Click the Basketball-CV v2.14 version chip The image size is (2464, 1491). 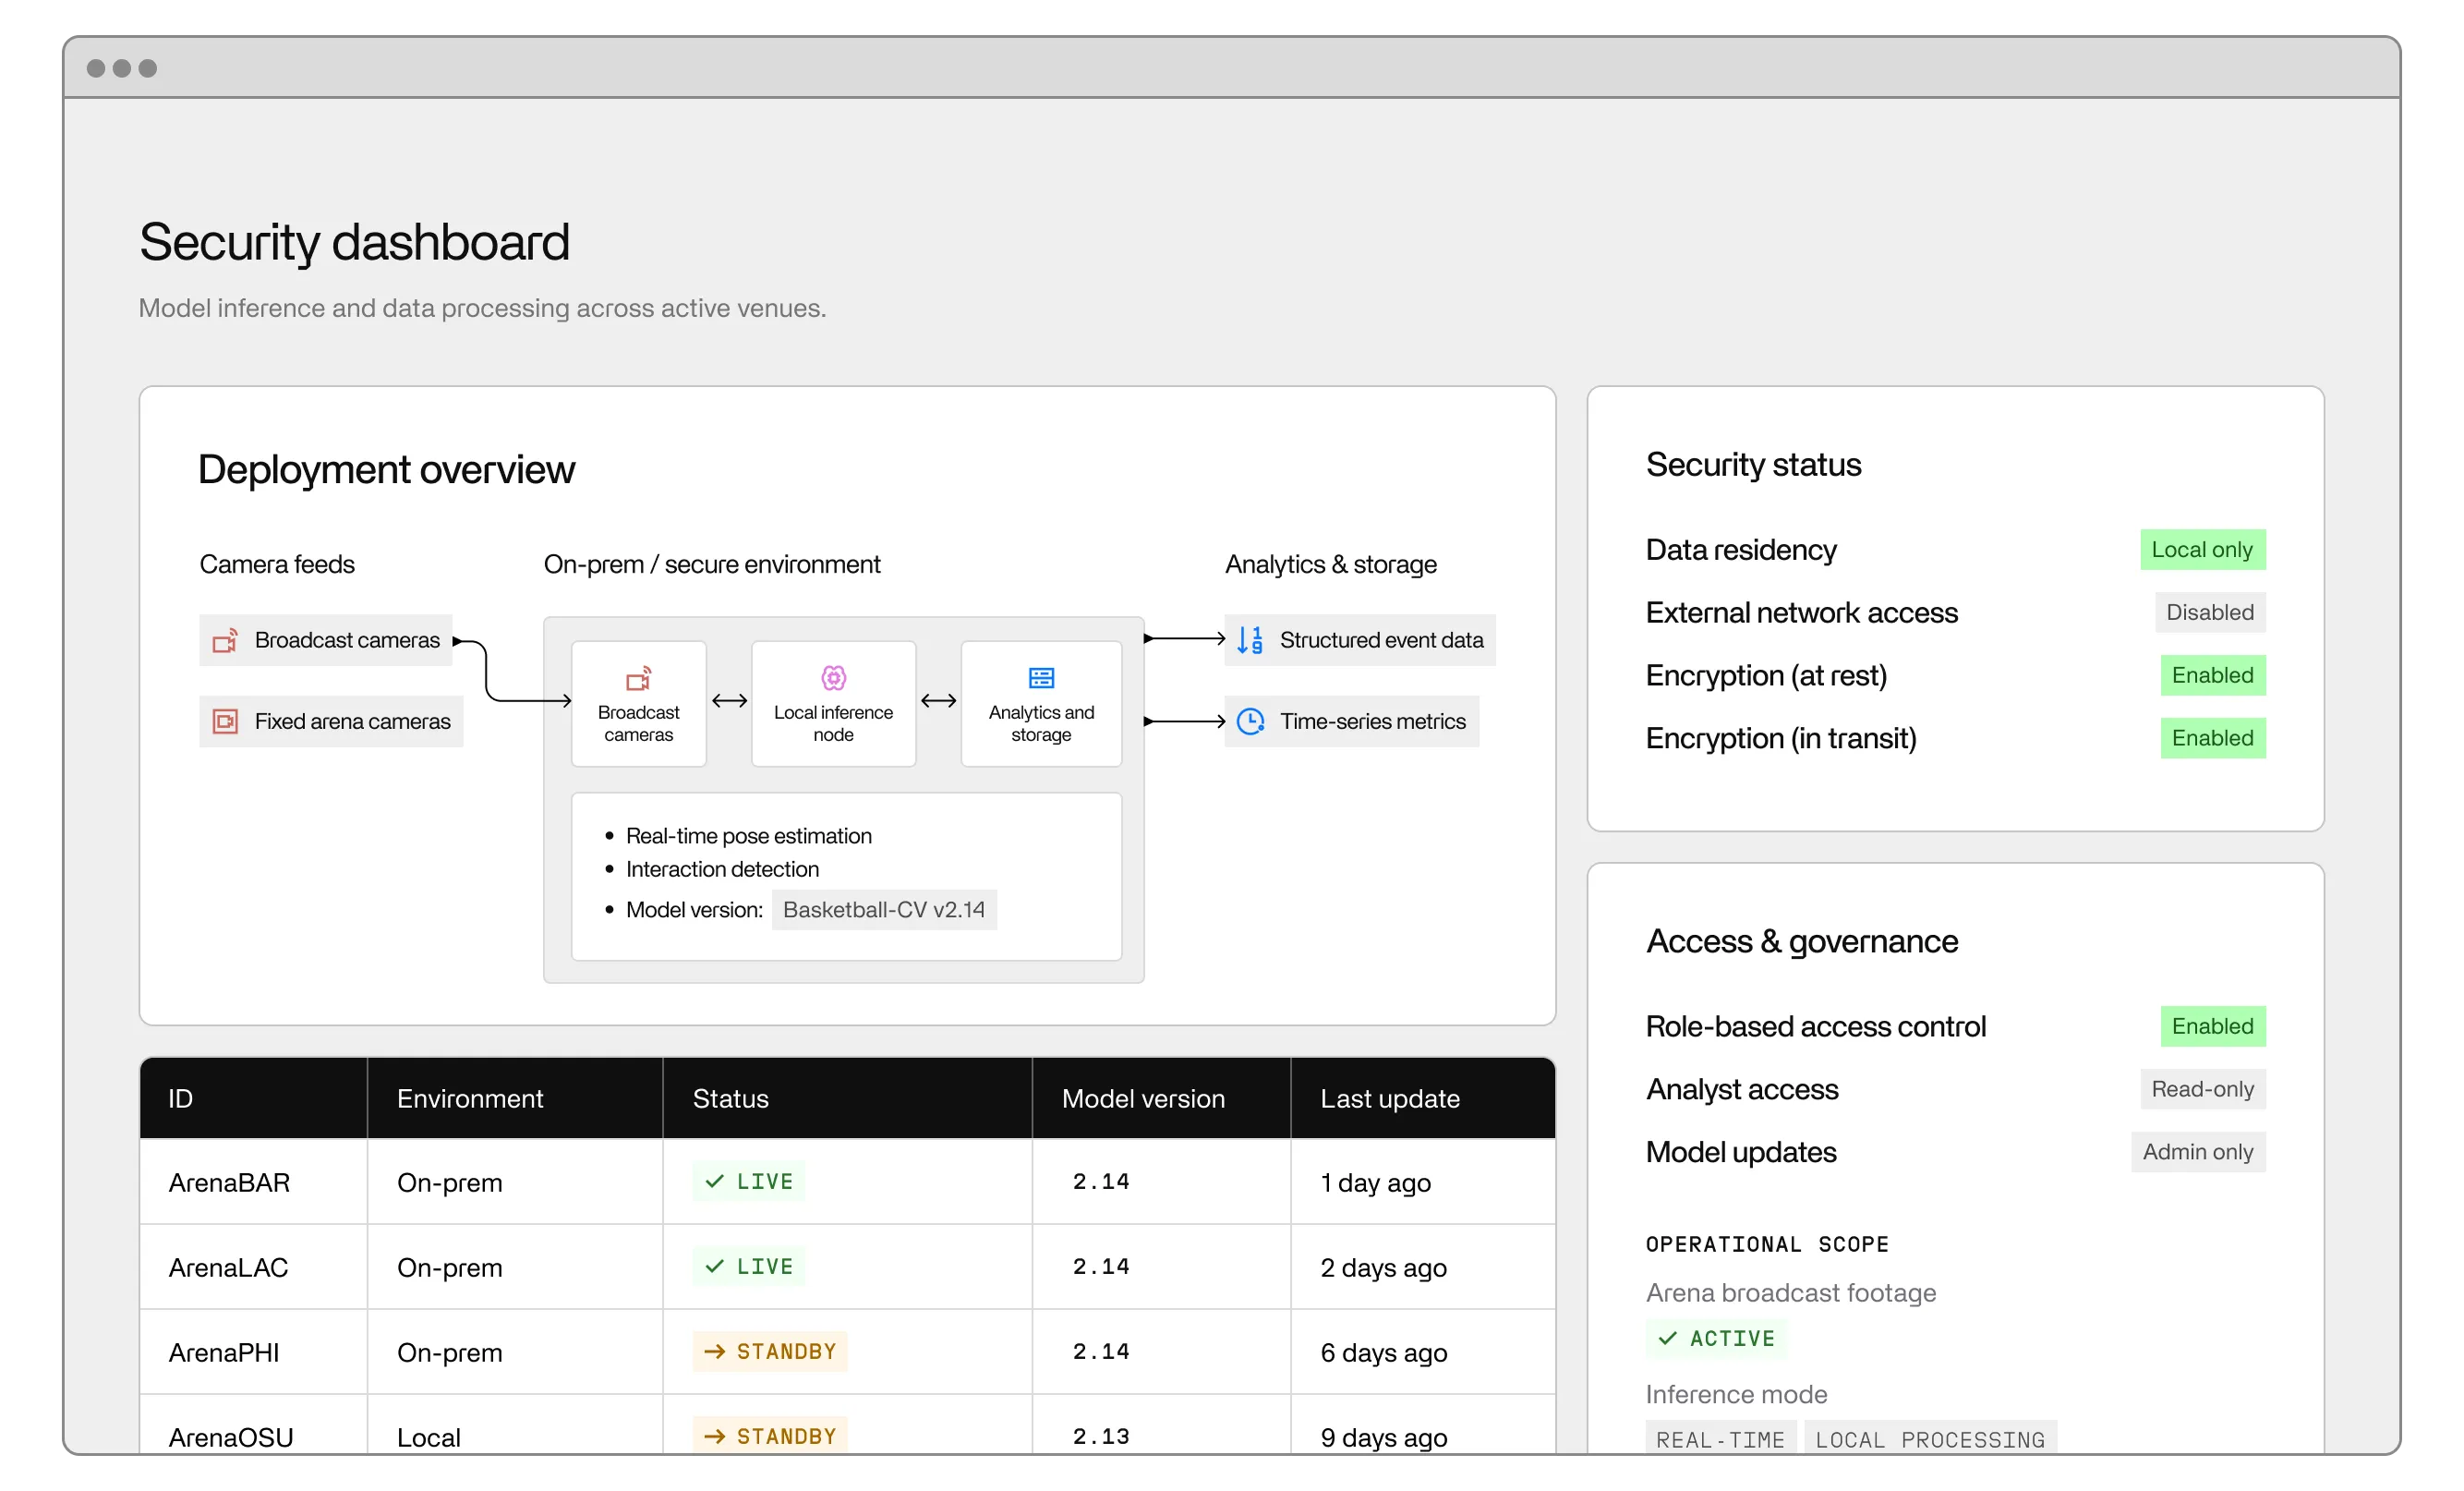pyautogui.click(x=884, y=910)
